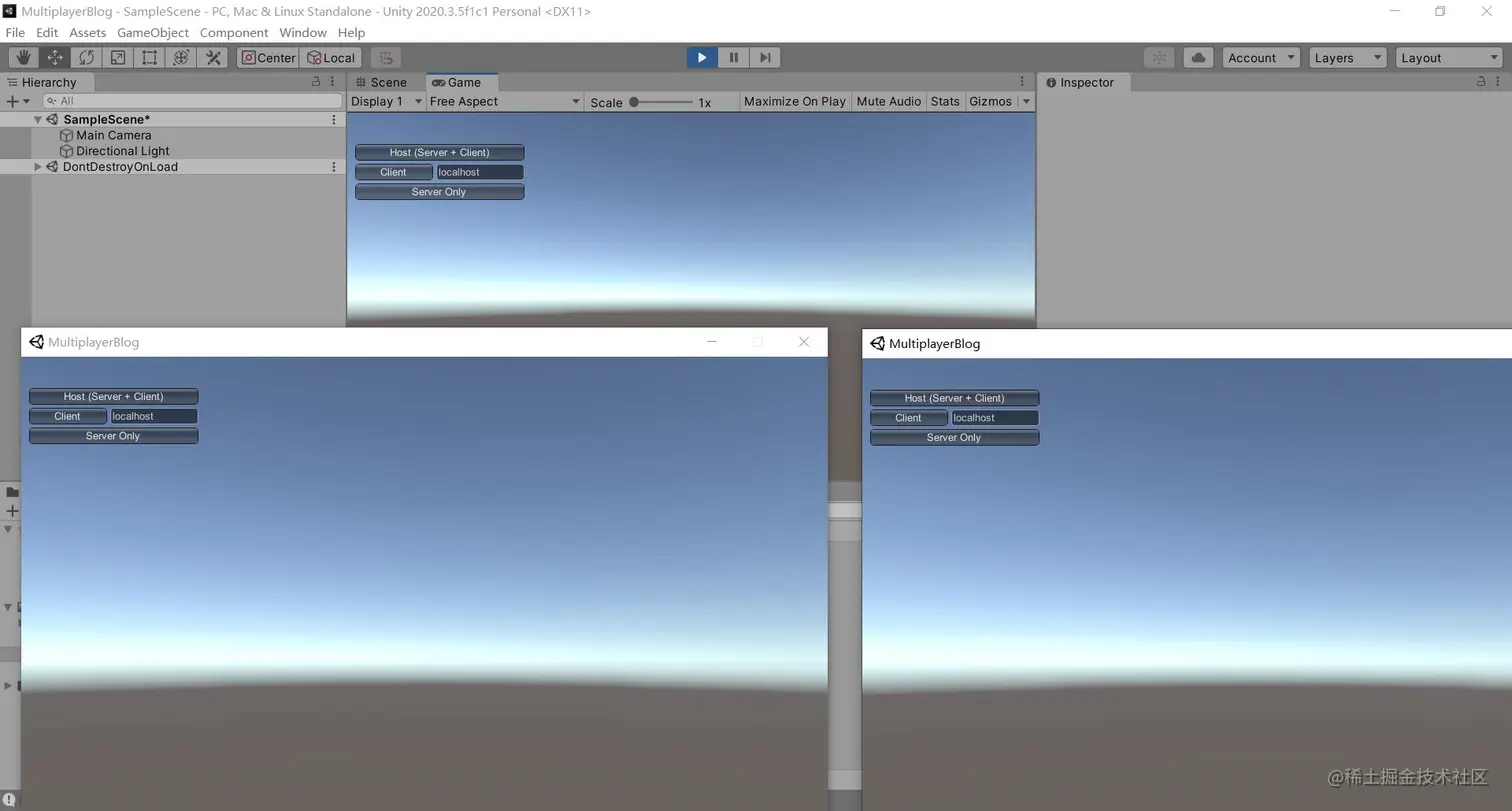Switch to the Game tab

pyautogui.click(x=462, y=82)
